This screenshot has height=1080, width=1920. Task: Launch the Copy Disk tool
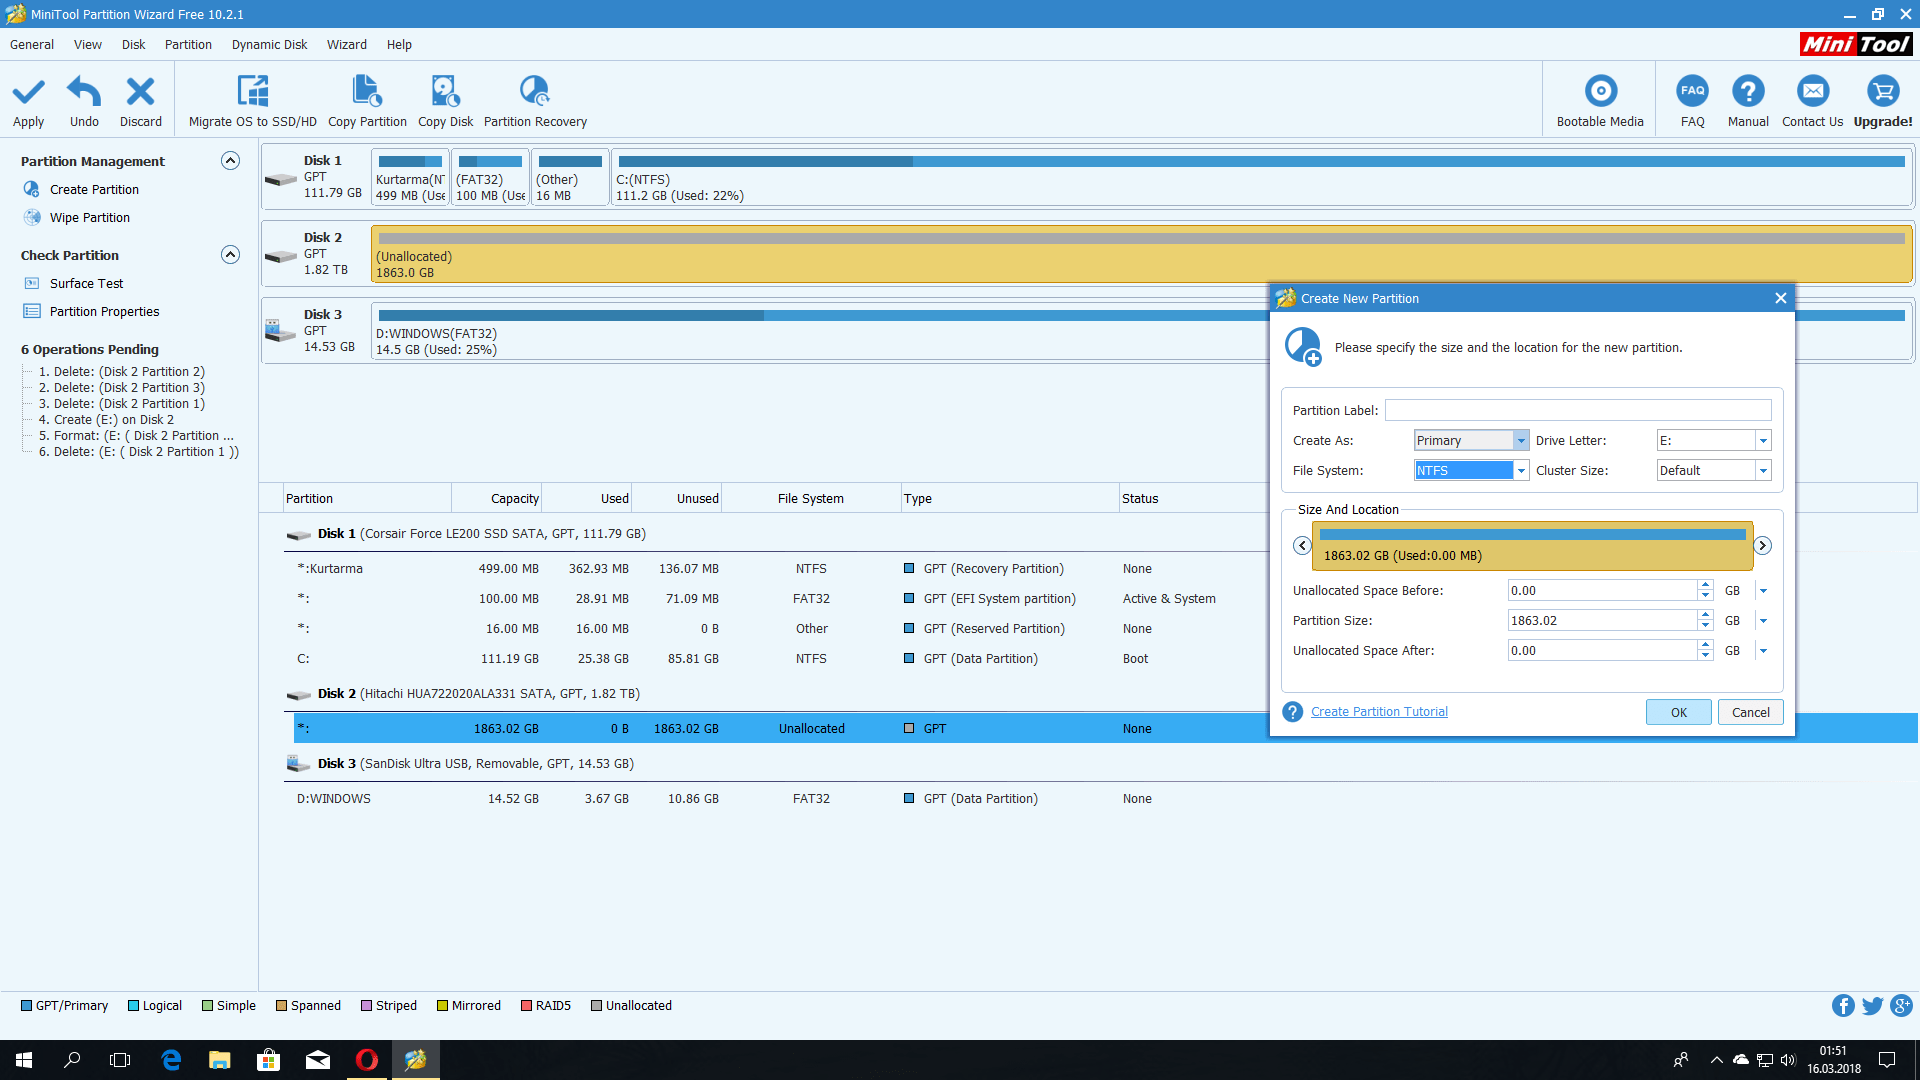click(445, 92)
